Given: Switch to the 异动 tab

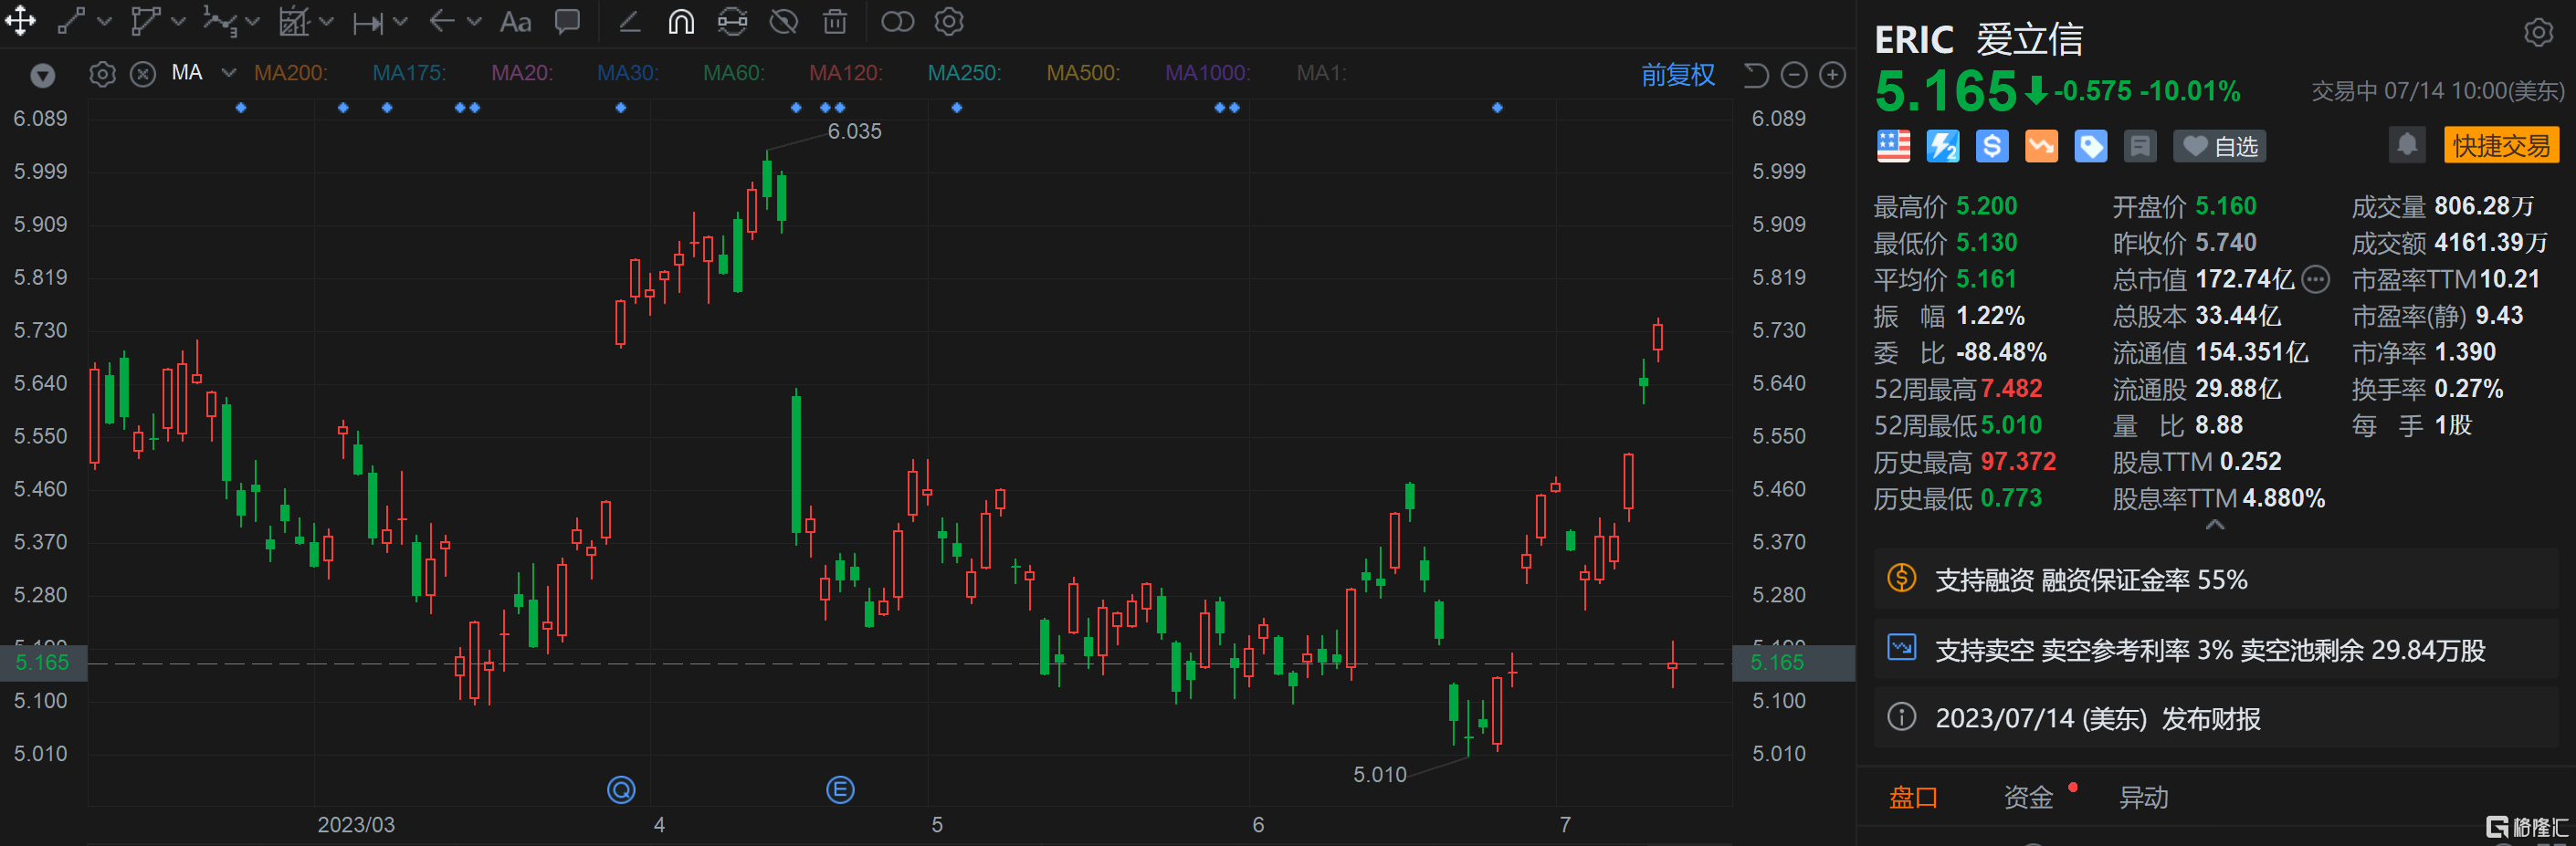Looking at the screenshot, I should (x=2143, y=797).
